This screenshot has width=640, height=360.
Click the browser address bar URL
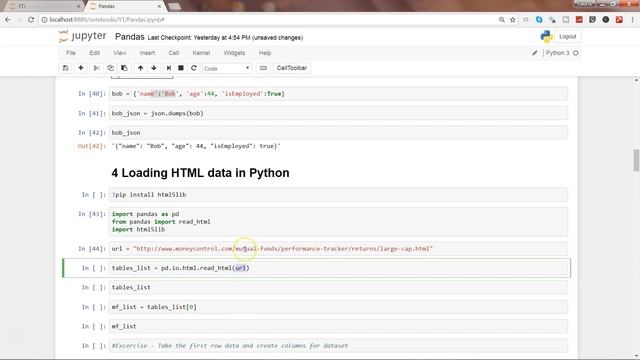point(107,20)
